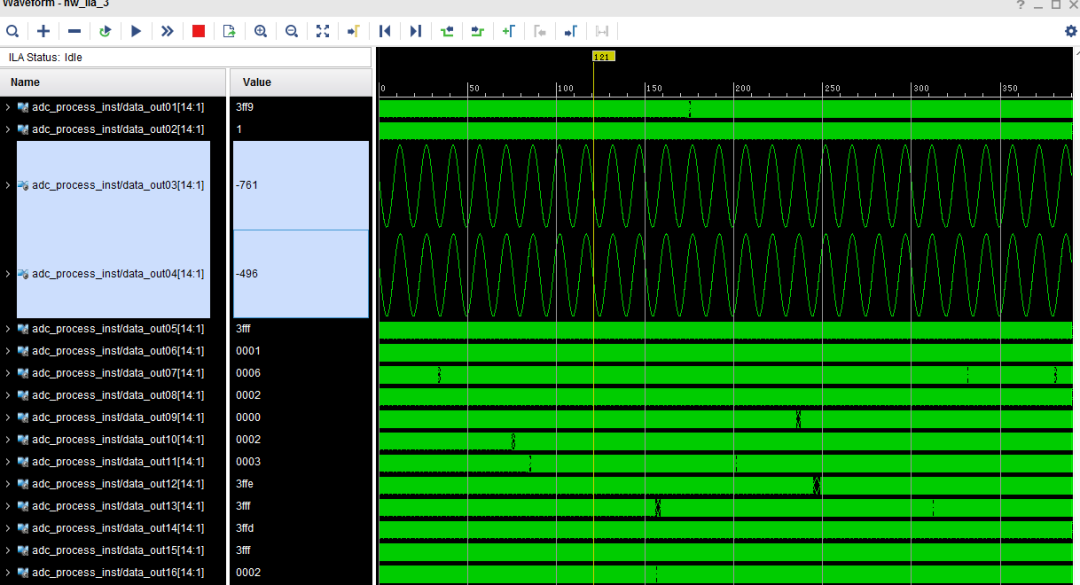This screenshot has width=1080, height=585.
Task: Remove selected probe with the minus icon
Action: click(x=74, y=31)
